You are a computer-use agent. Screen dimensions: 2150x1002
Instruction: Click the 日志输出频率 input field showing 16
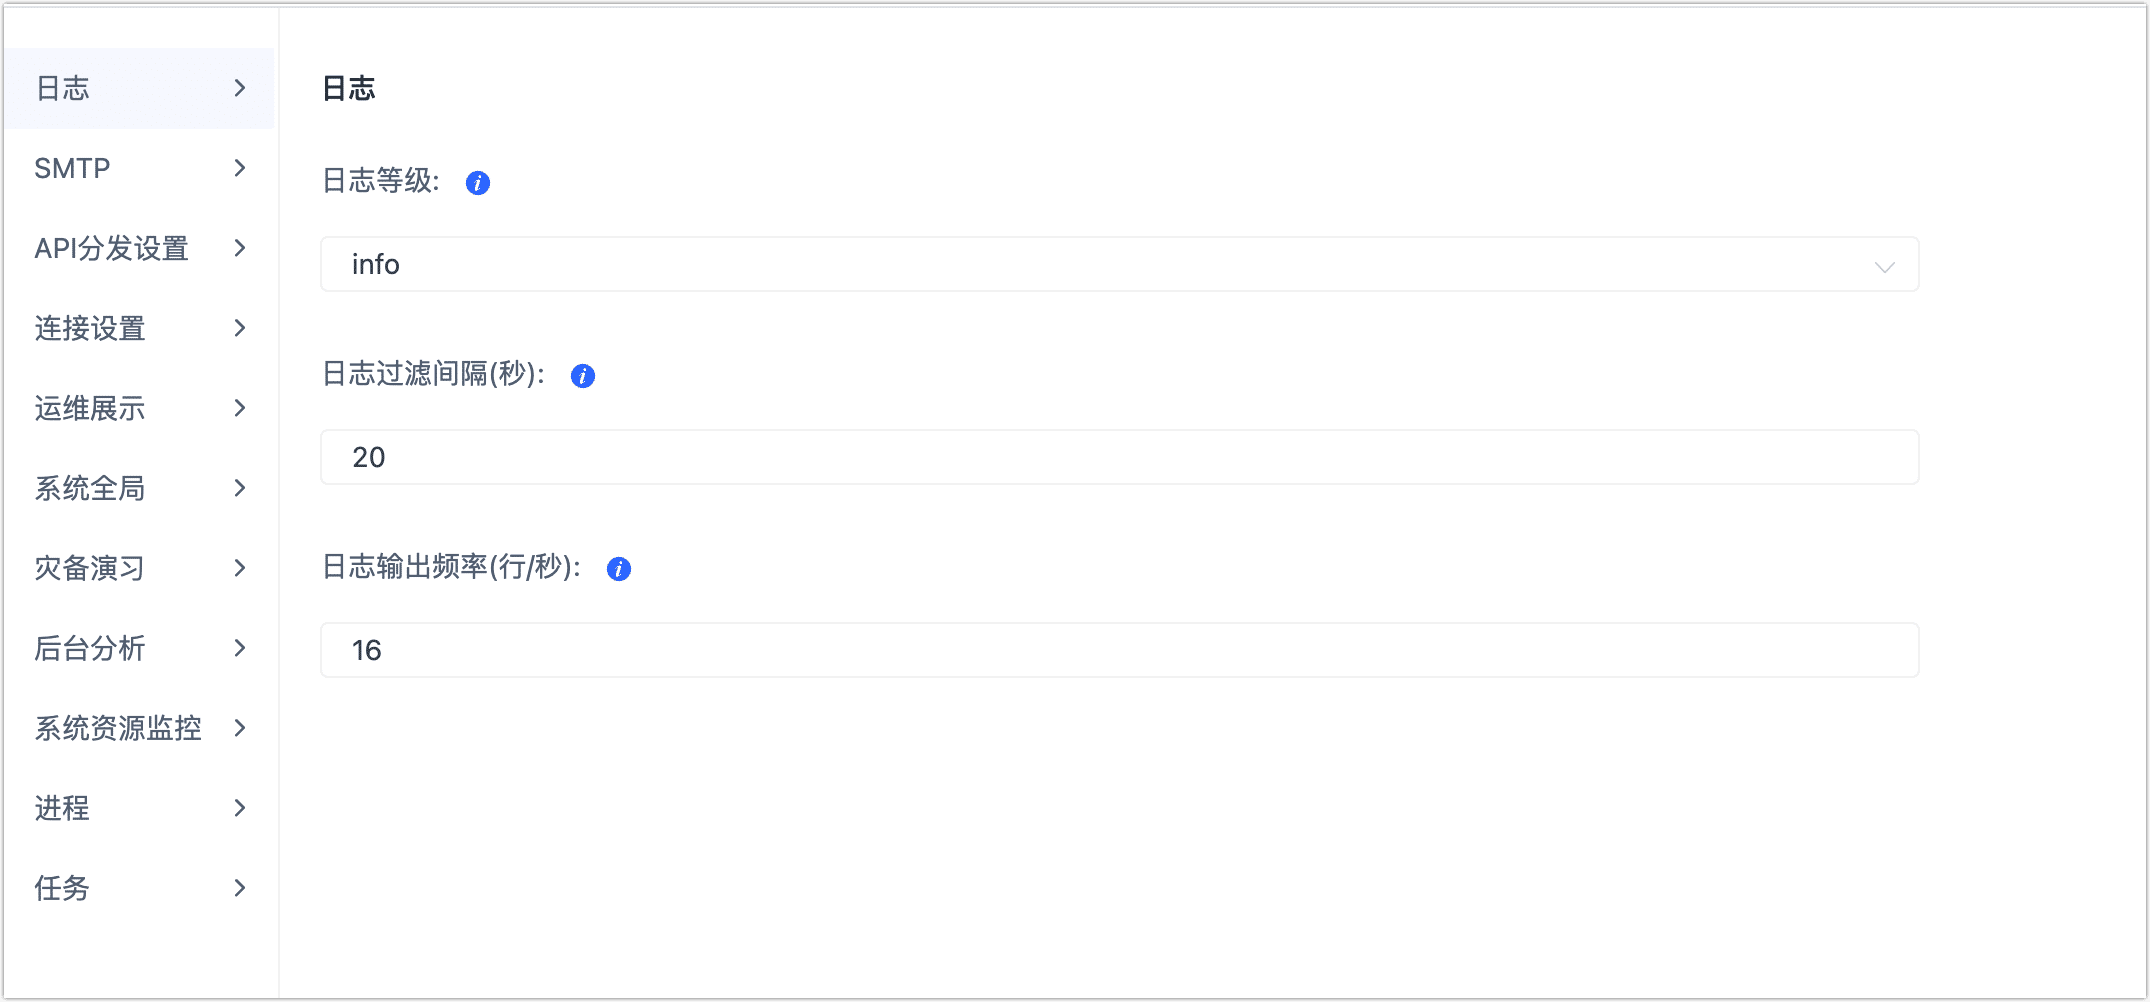(x=1118, y=651)
